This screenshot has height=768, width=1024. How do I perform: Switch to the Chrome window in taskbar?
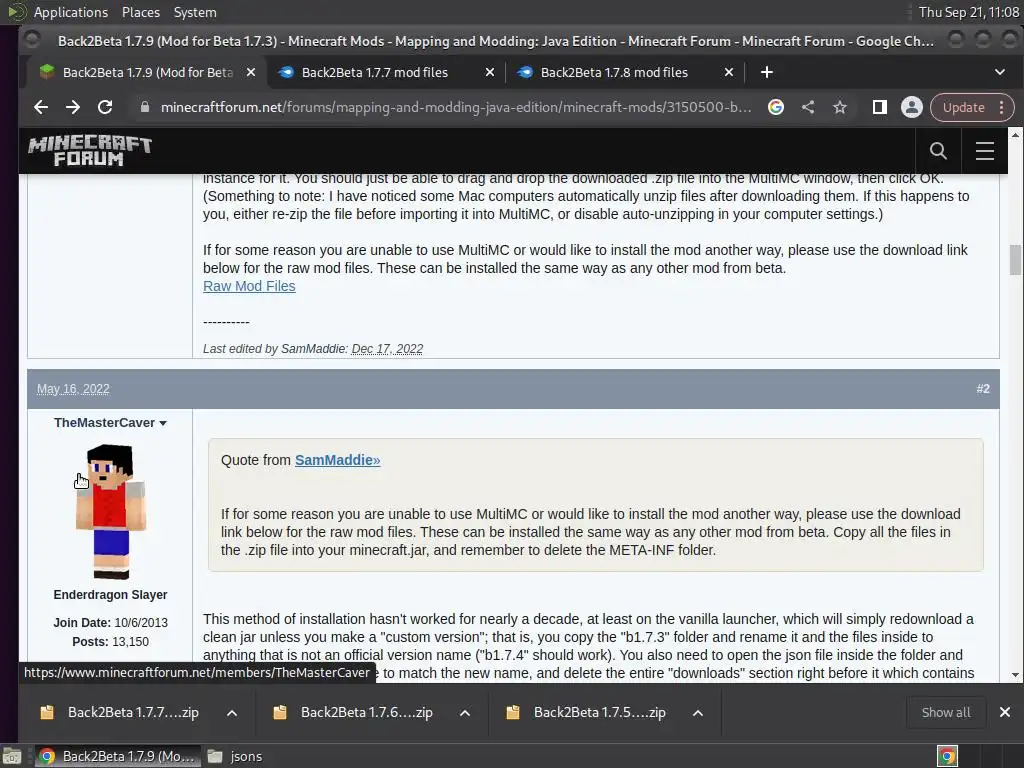118,756
